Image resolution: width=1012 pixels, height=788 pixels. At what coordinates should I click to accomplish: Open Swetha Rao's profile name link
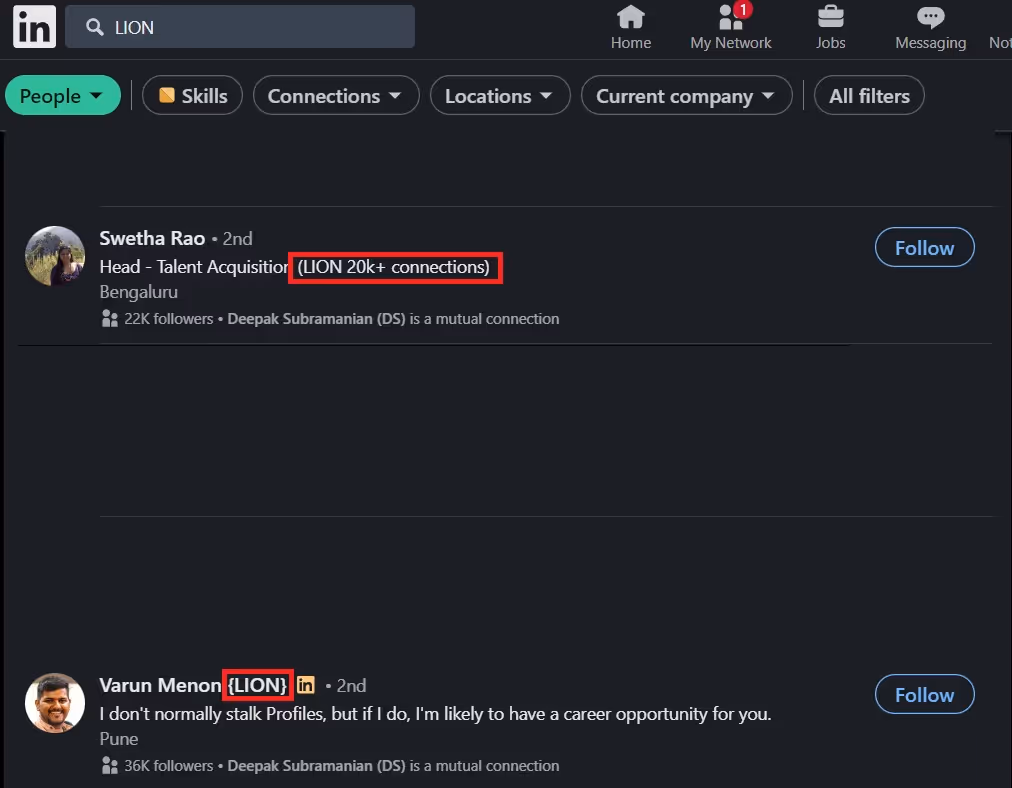[152, 238]
